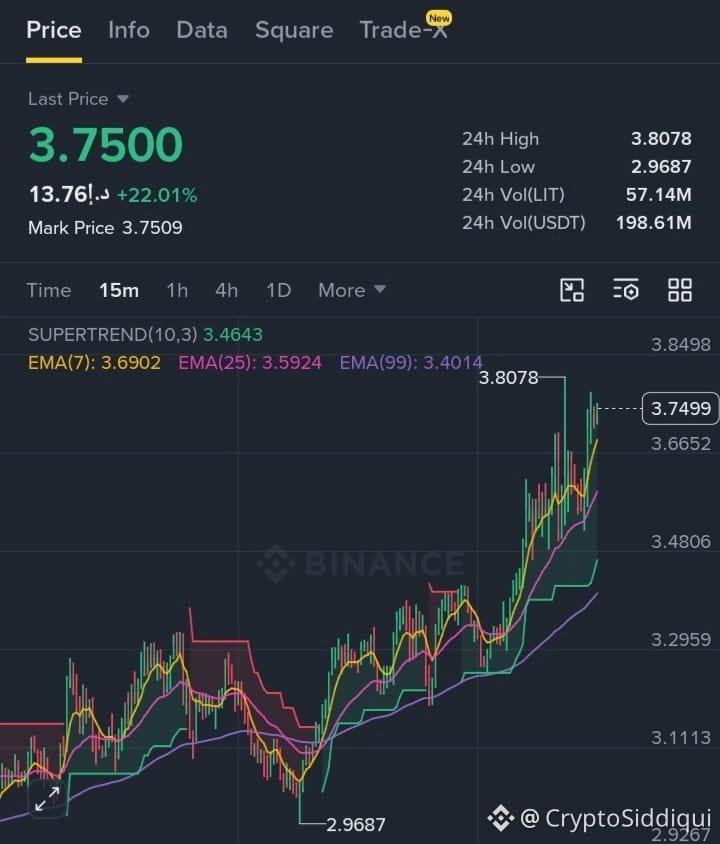Image resolution: width=720 pixels, height=844 pixels.
Task: Click the EMA(99): 3.4014 label
Action: 411,363
